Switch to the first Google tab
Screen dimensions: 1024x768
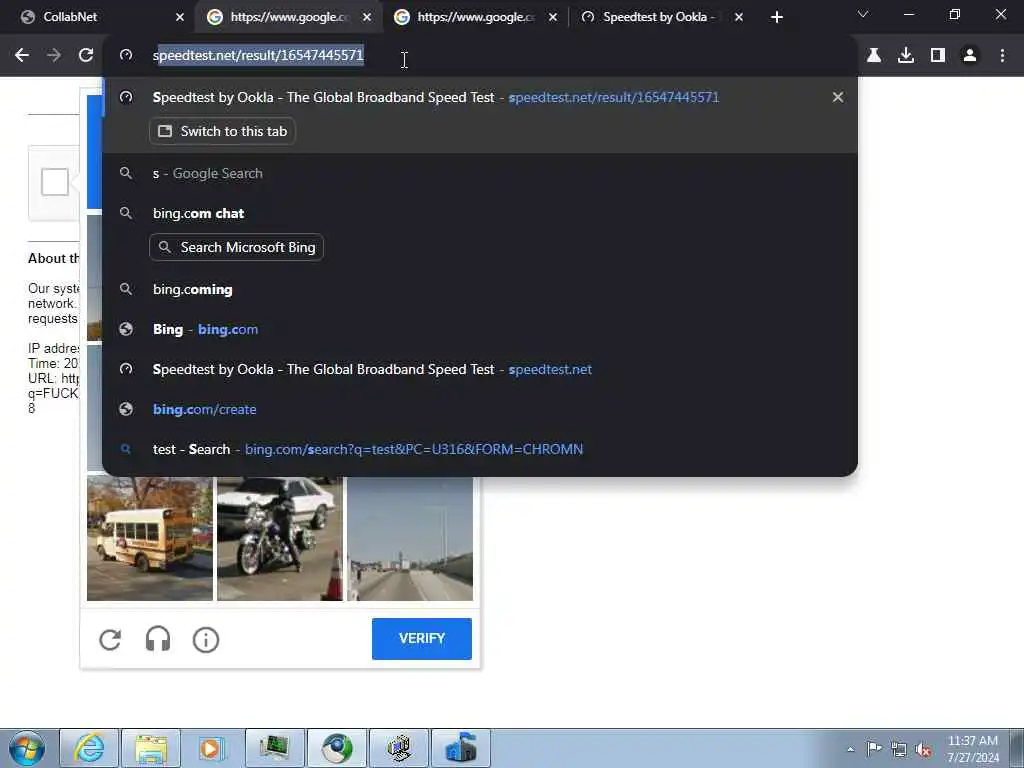coord(287,17)
